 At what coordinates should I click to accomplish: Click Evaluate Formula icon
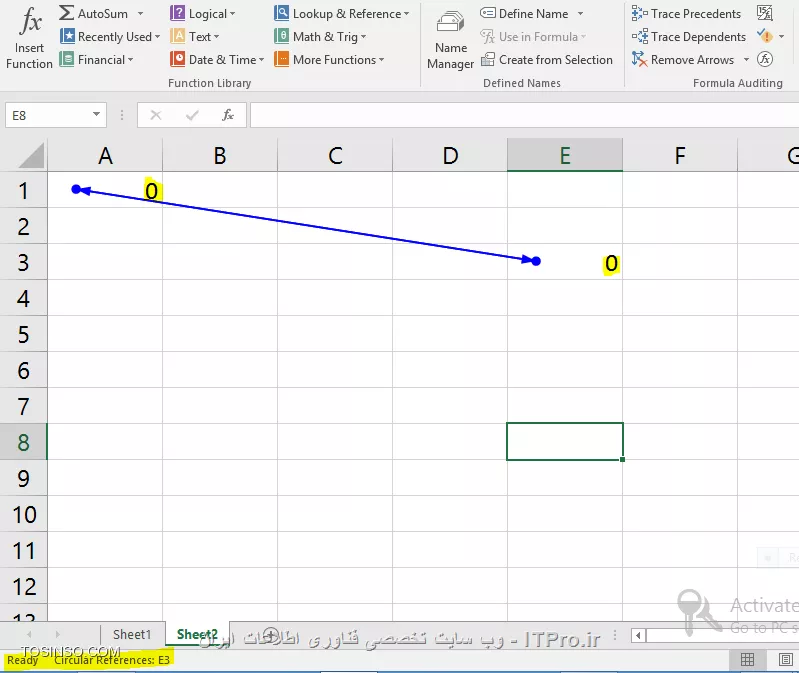click(x=765, y=60)
